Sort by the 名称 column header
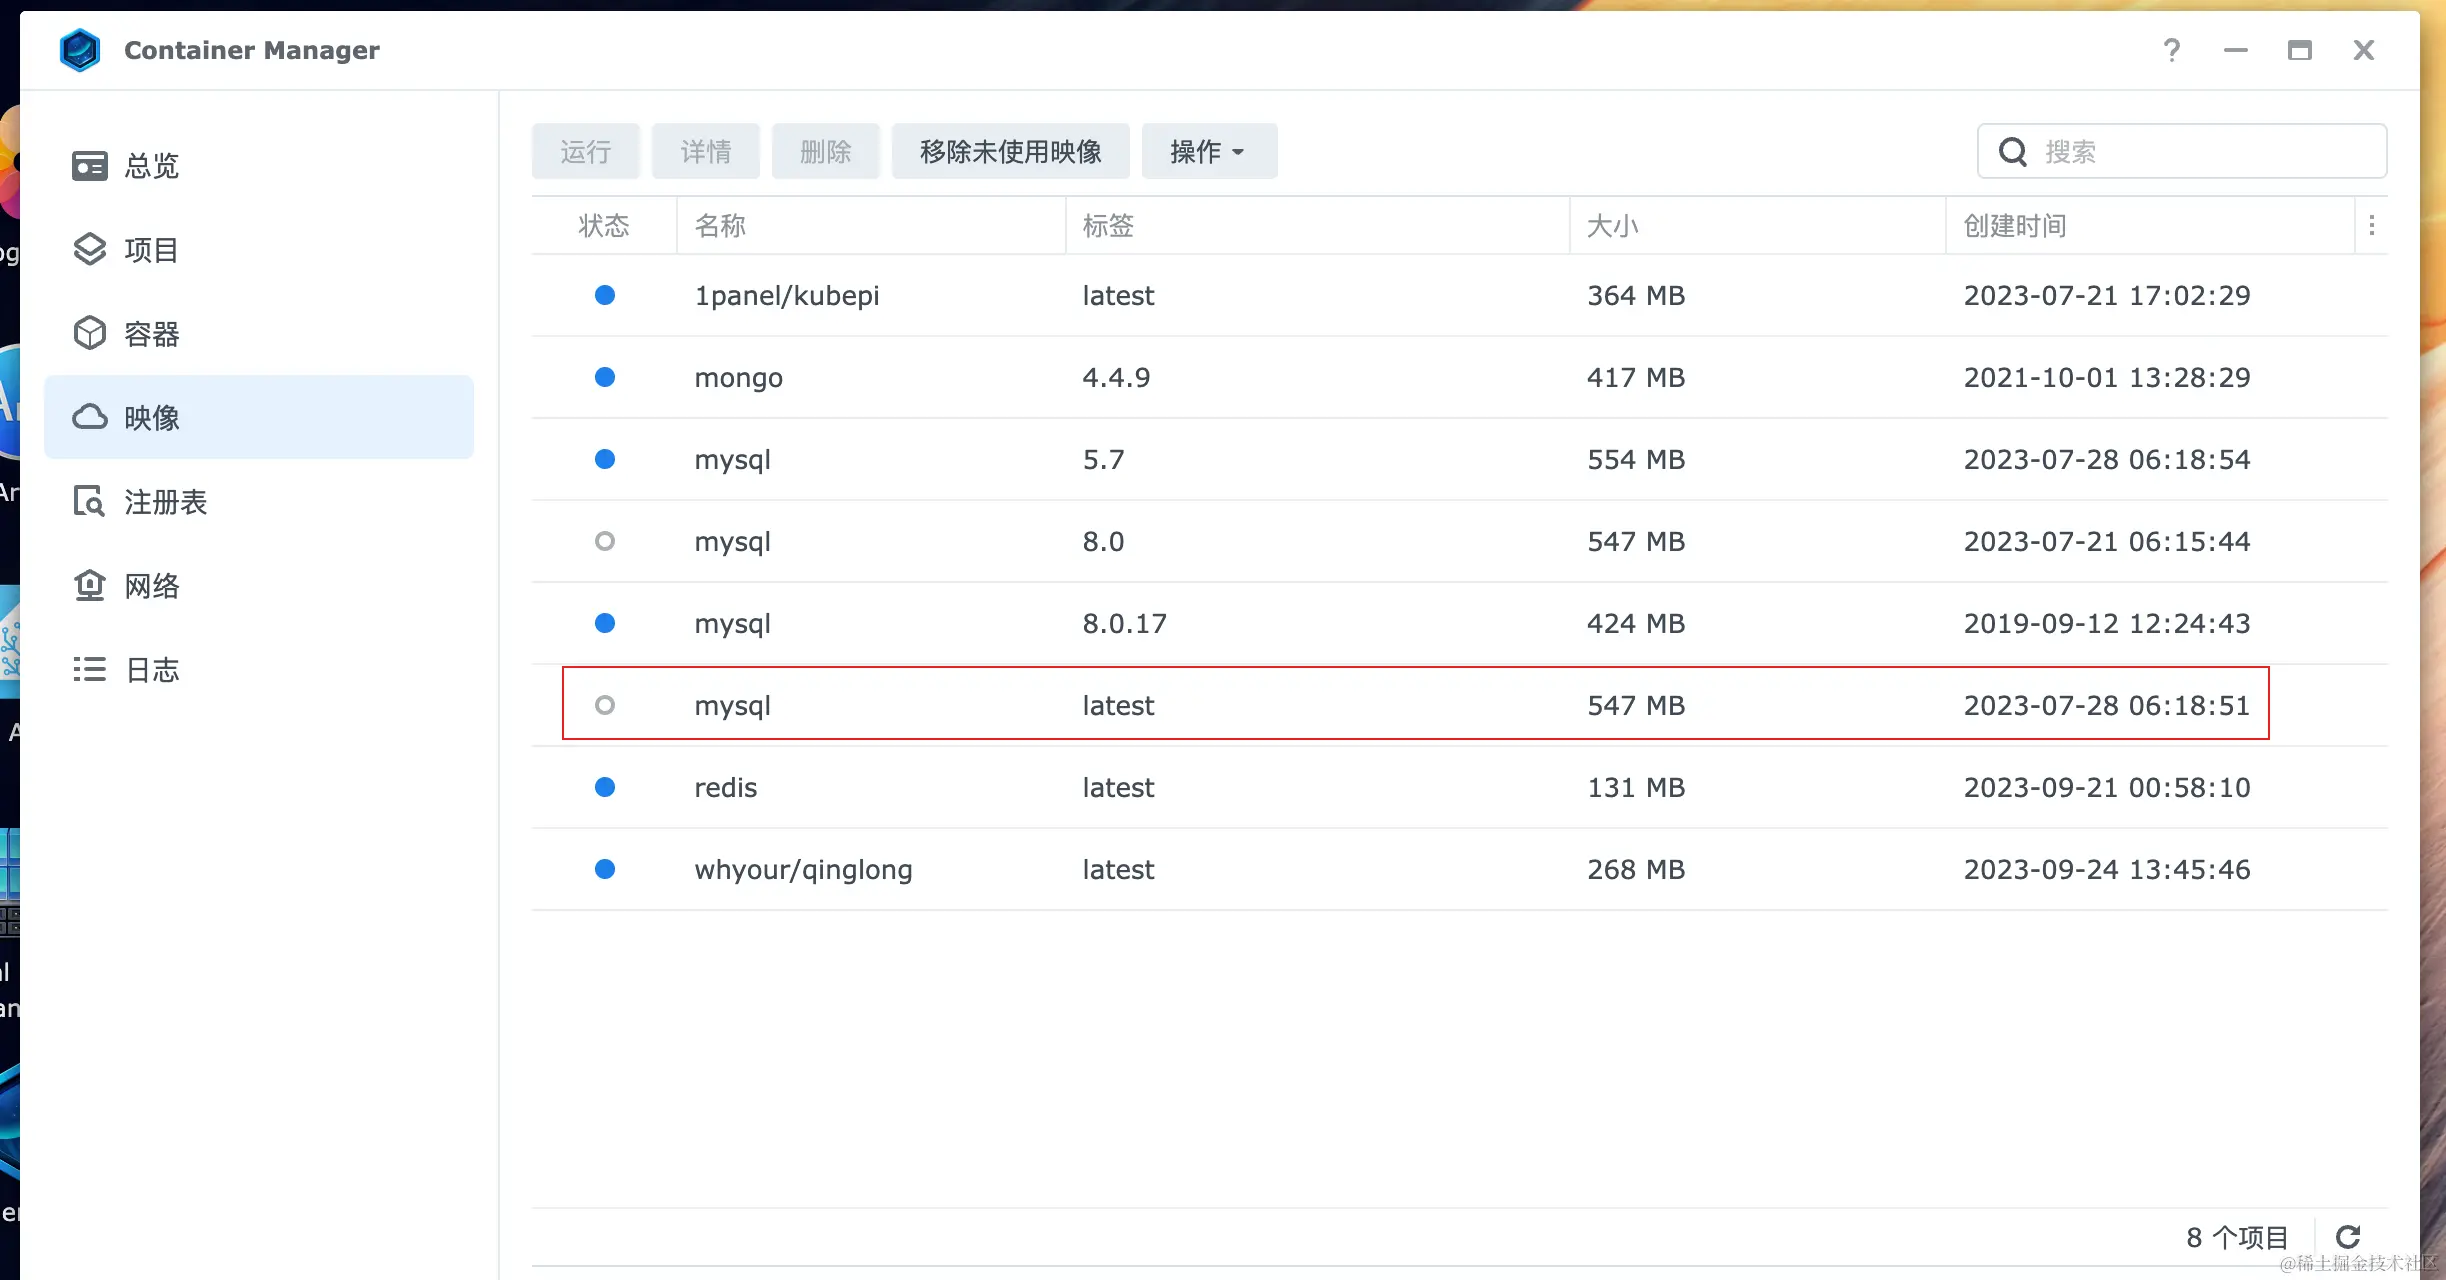 coord(720,226)
